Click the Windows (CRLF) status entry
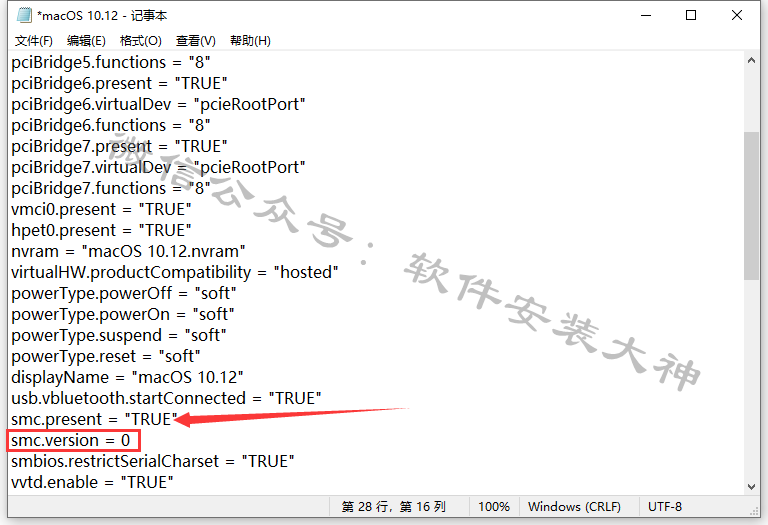This screenshot has height=525, width=768. (574, 507)
